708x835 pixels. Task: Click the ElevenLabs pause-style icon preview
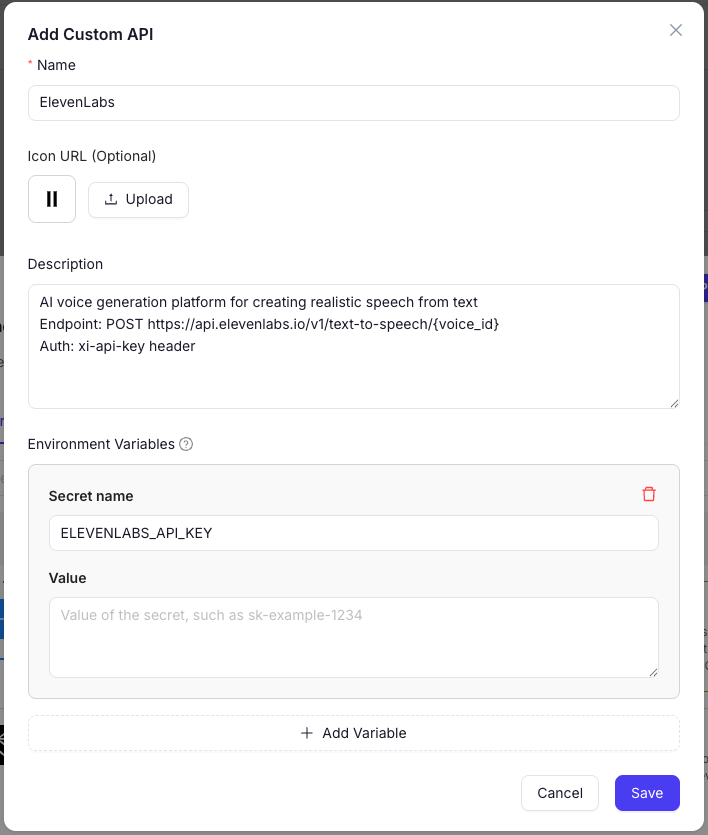tap(51, 199)
